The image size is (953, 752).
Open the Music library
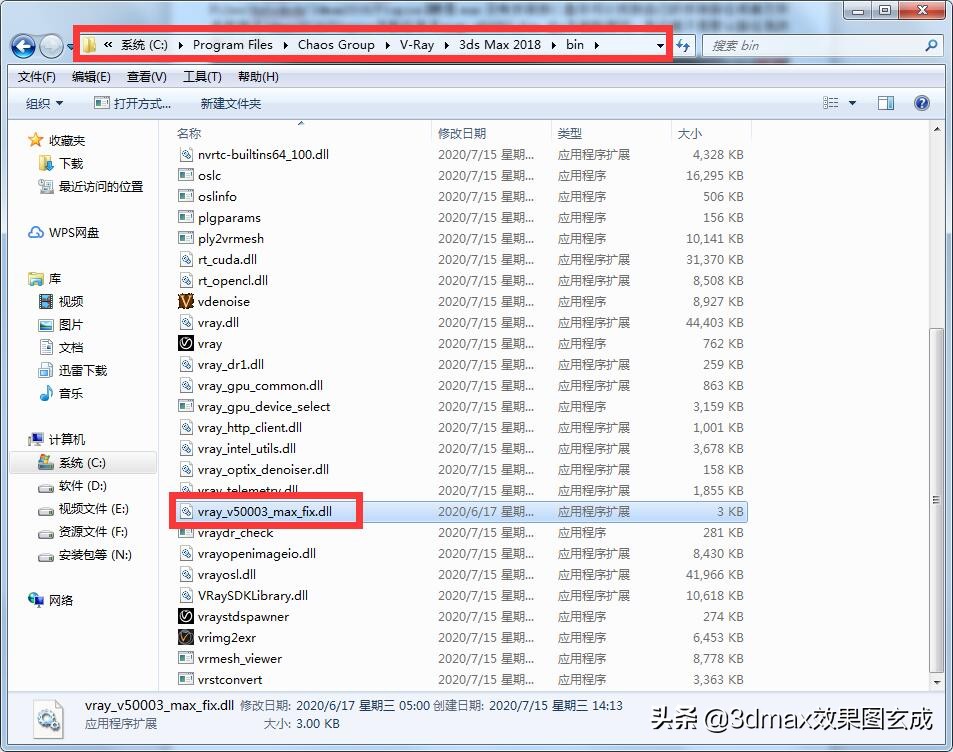61,393
